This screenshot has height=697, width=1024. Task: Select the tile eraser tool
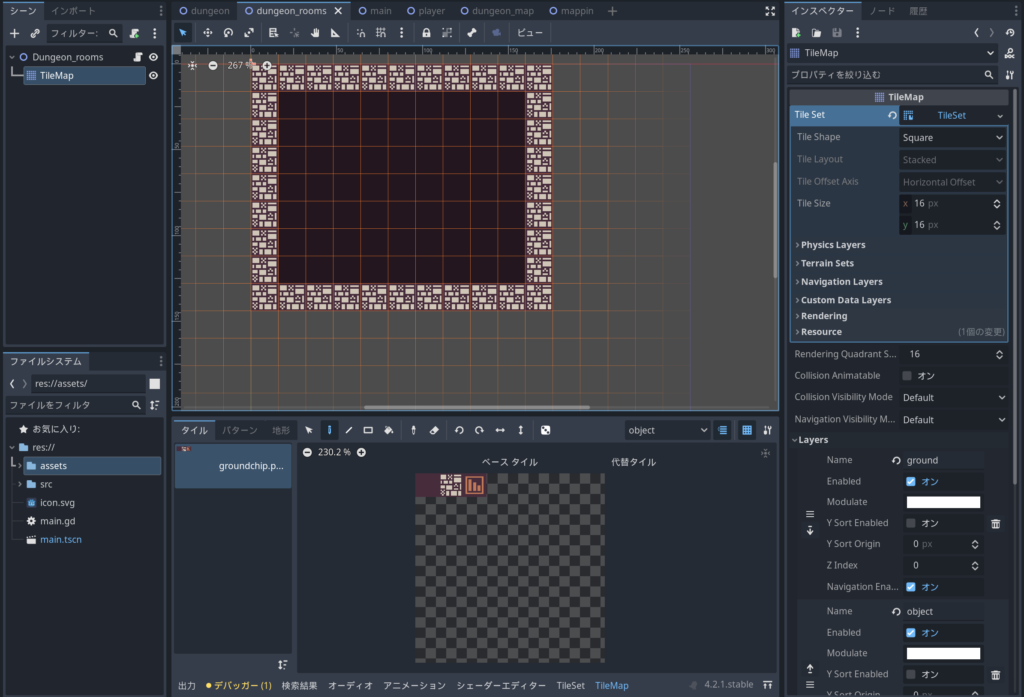[x=434, y=430]
